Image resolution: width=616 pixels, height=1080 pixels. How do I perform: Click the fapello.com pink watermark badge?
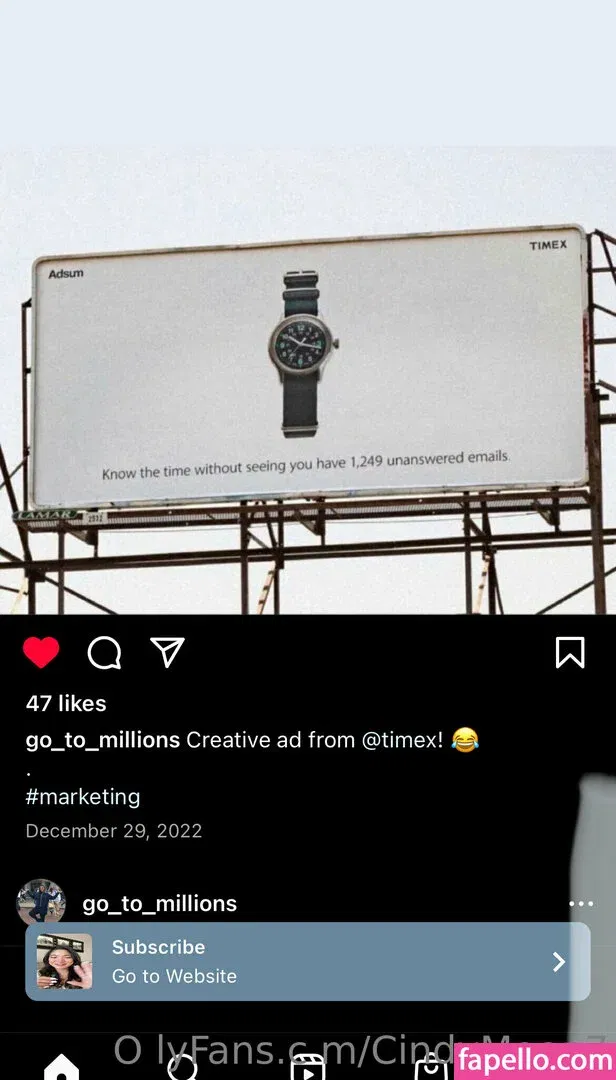point(534,1058)
